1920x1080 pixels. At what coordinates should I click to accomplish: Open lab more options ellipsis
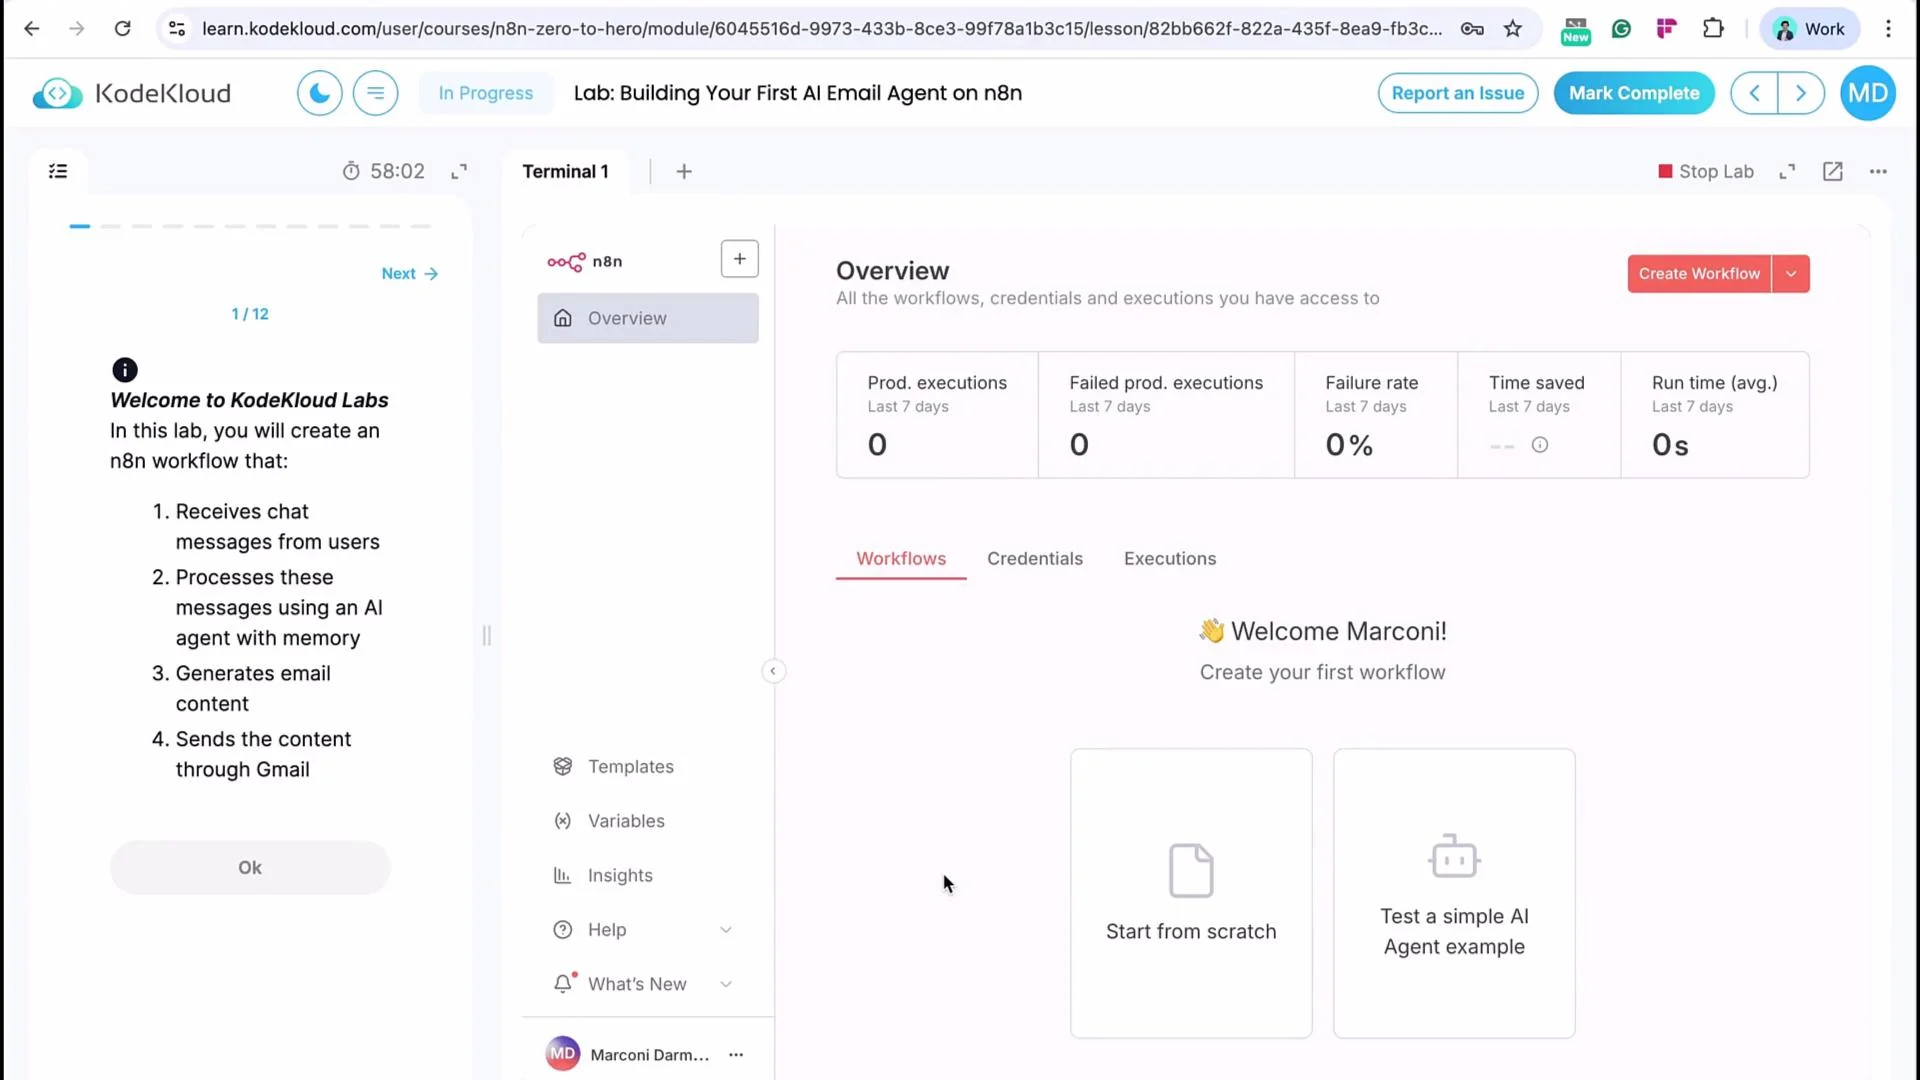pyautogui.click(x=1878, y=172)
